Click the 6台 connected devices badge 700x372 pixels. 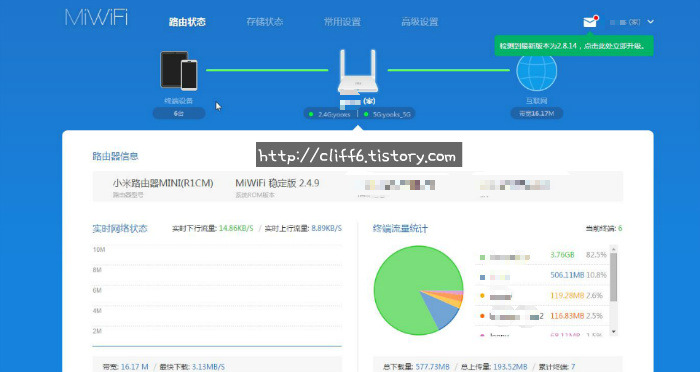click(179, 113)
